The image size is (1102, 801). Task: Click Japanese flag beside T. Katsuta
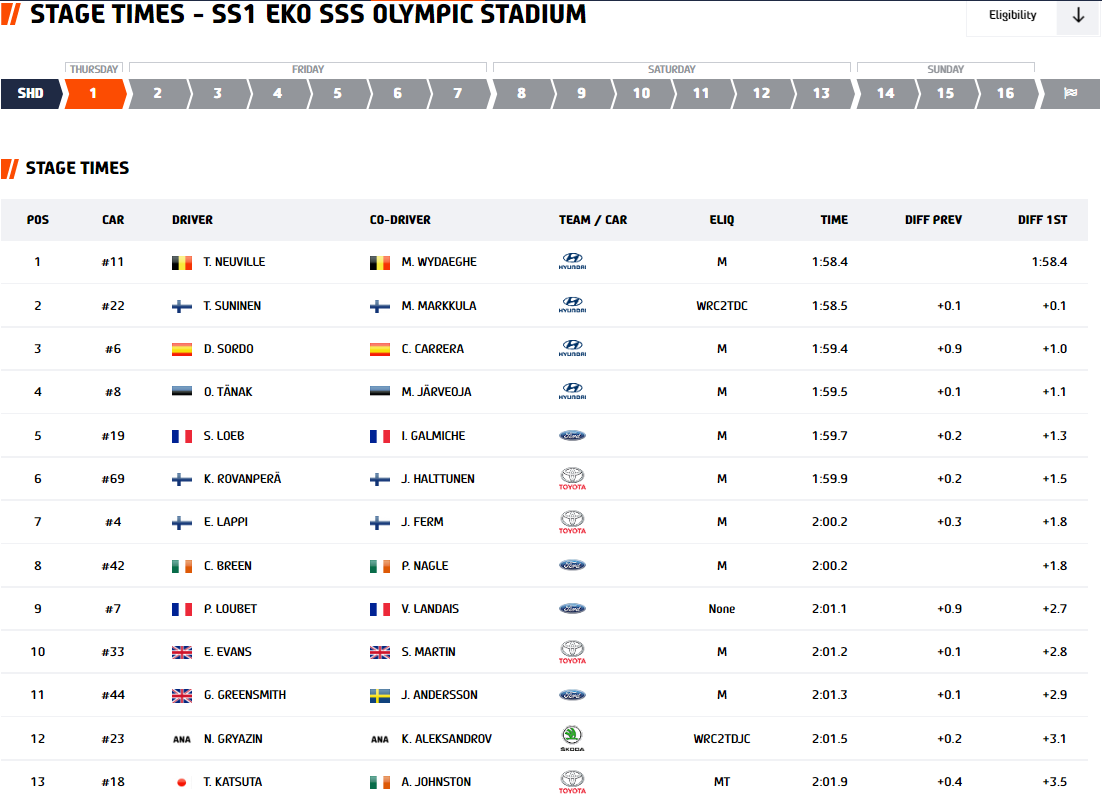182,783
